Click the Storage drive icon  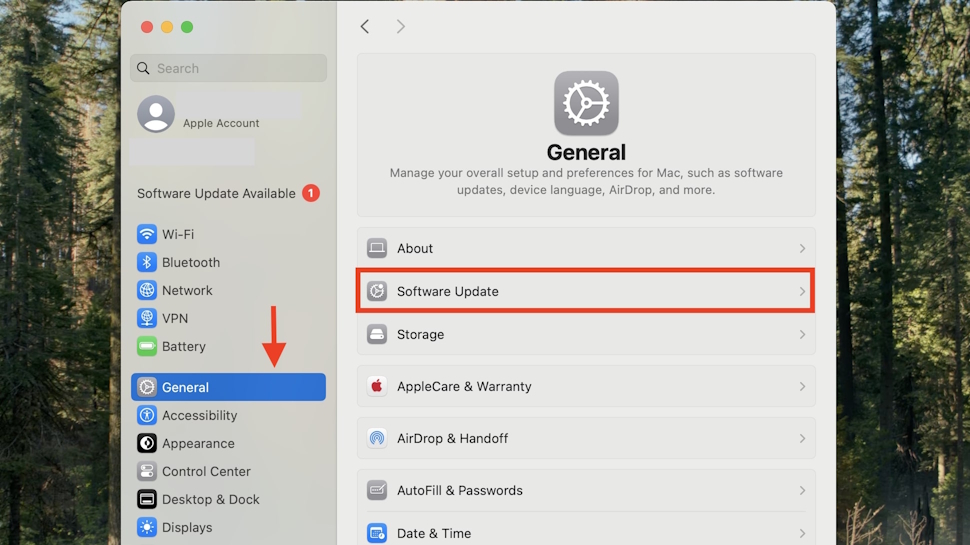(377, 334)
